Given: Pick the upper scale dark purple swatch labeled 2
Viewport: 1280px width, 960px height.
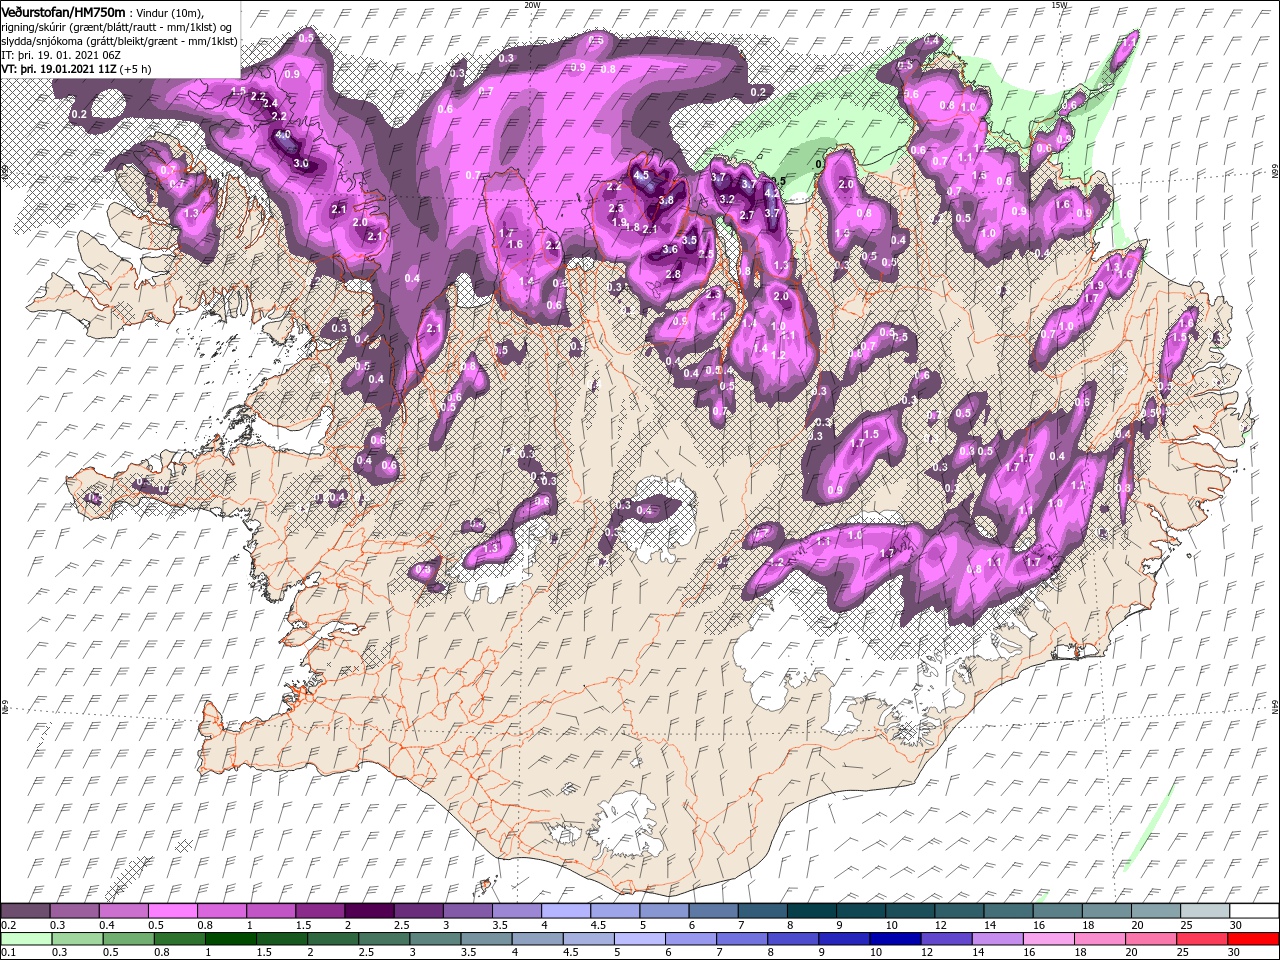Looking at the screenshot, I should (370, 911).
